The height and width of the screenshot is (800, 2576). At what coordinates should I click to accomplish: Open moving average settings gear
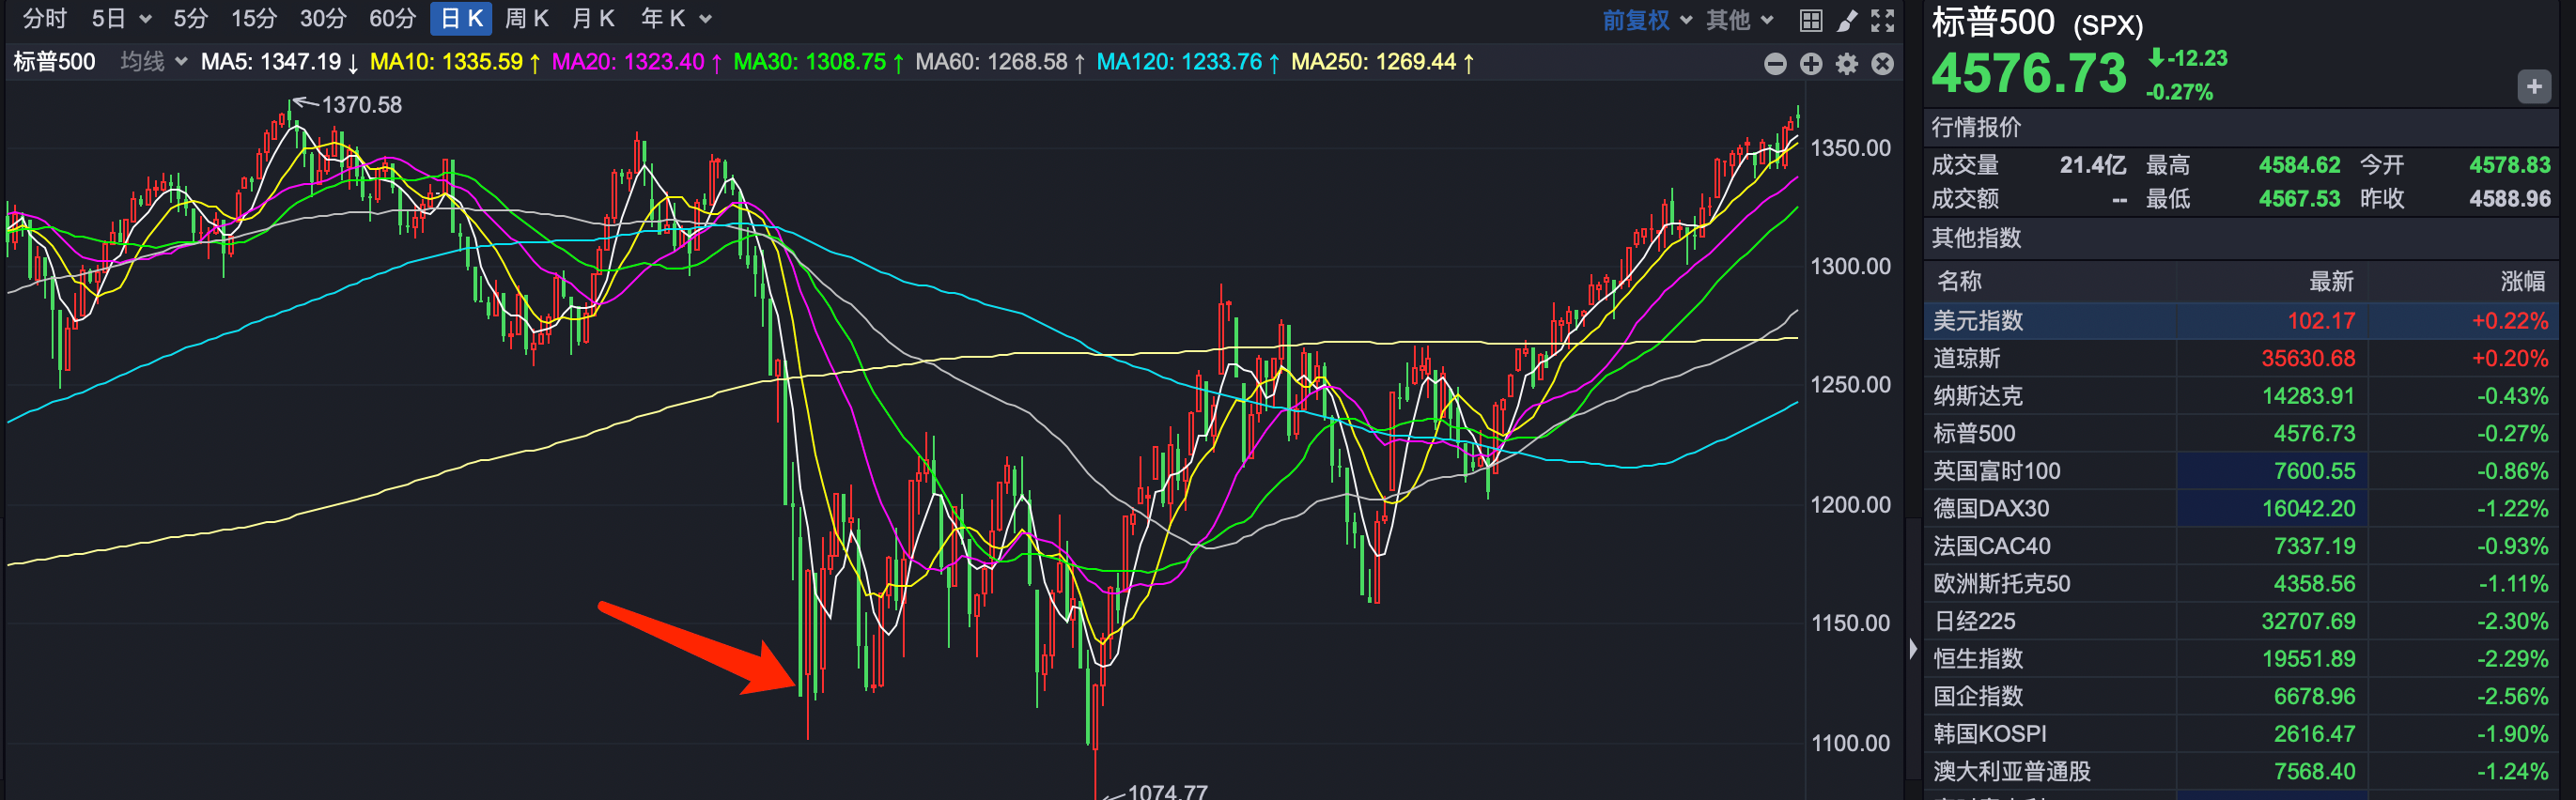point(1847,64)
